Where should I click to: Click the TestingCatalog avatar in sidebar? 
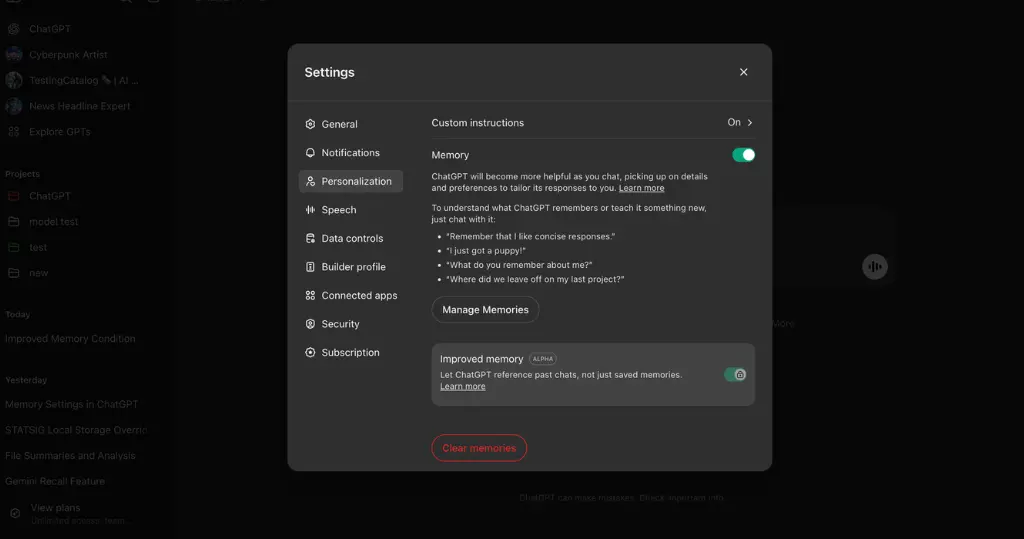tap(14, 80)
